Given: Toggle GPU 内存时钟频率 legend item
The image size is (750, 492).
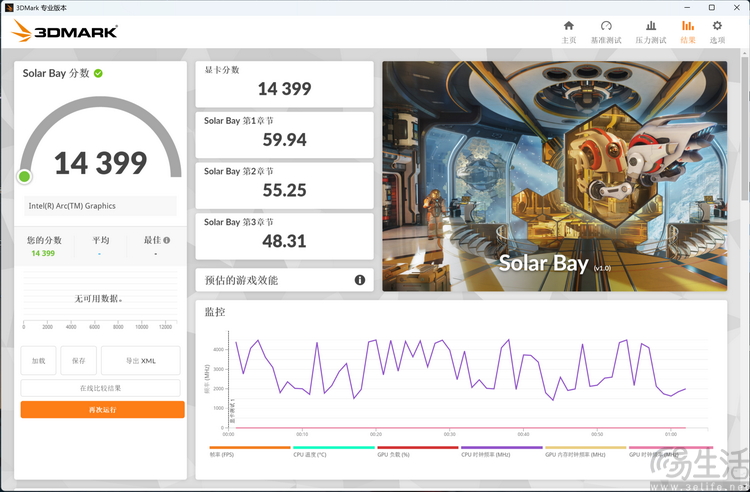Looking at the screenshot, I should tap(585, 451).
